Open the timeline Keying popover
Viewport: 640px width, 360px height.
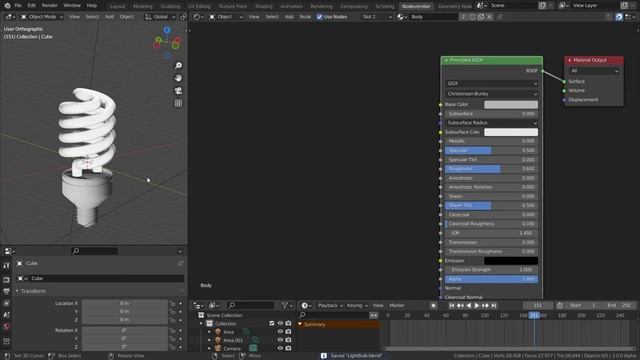point(357,305)
